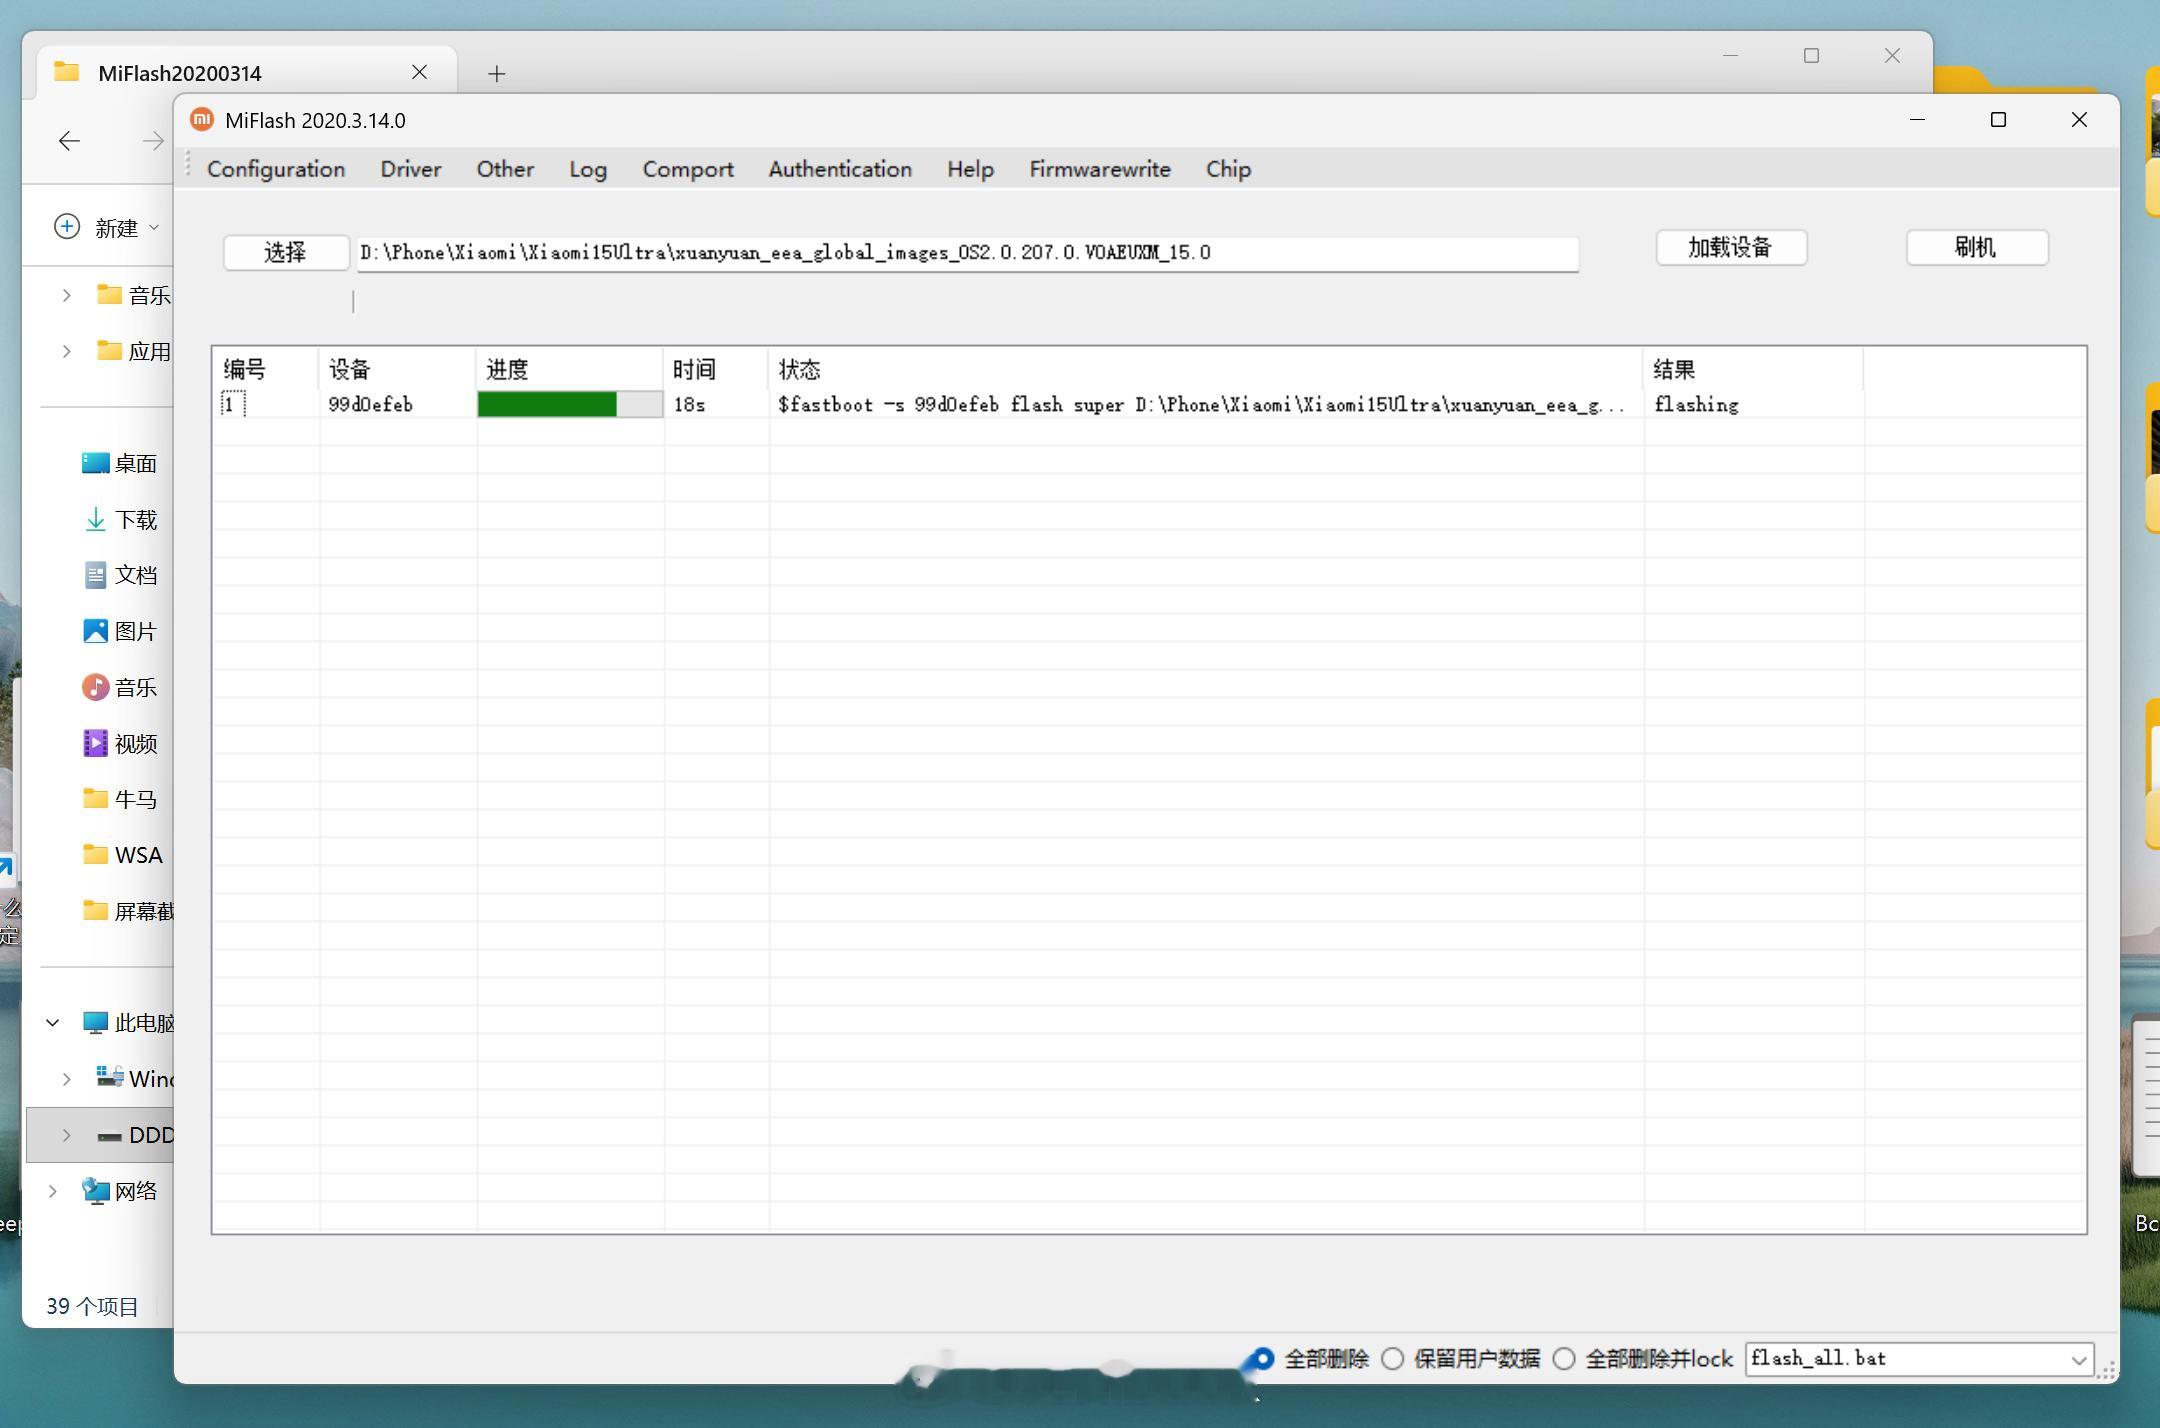This screenshot has height=1428, width=2160.
Task: Expand the DDD drive tree node
Action: click(x=66, y=1135)
